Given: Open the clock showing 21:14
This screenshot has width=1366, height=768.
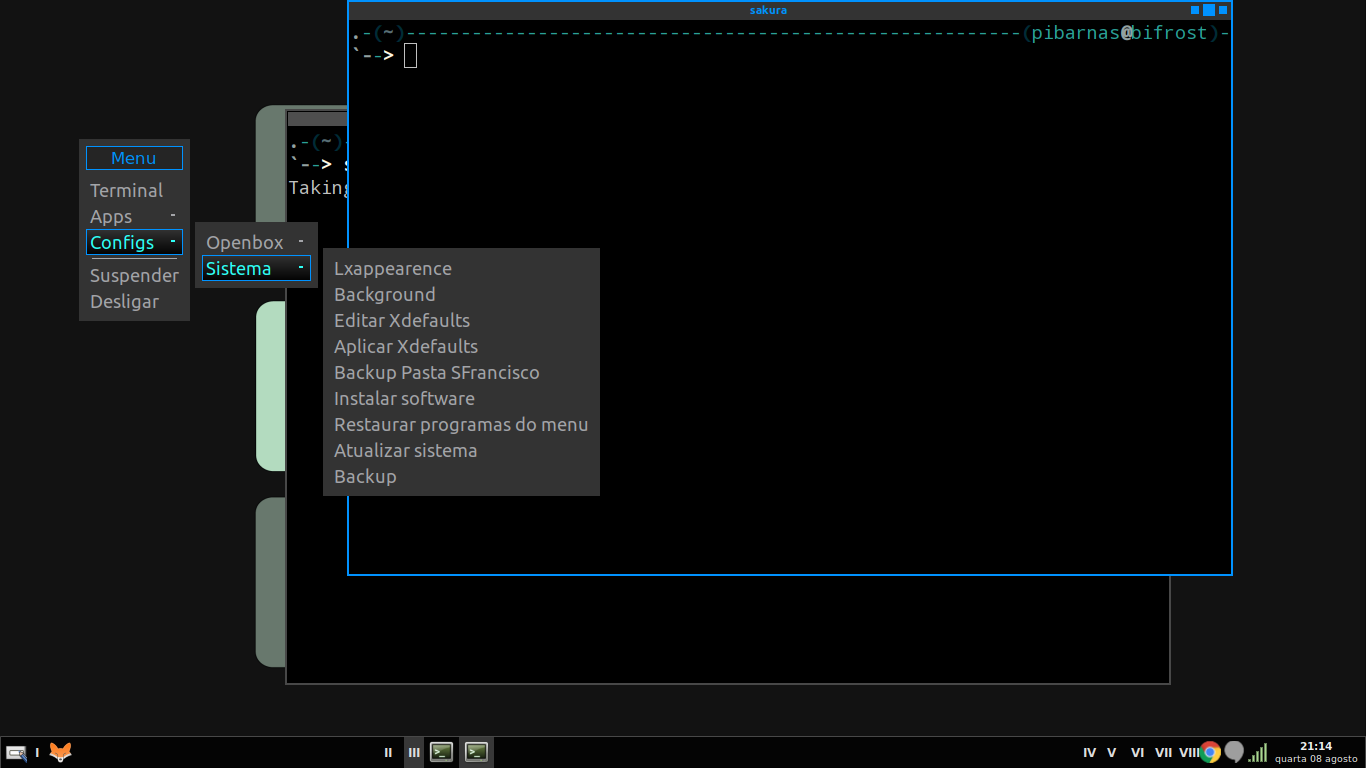Looking at the screenshot, I should pos(1316,752).
